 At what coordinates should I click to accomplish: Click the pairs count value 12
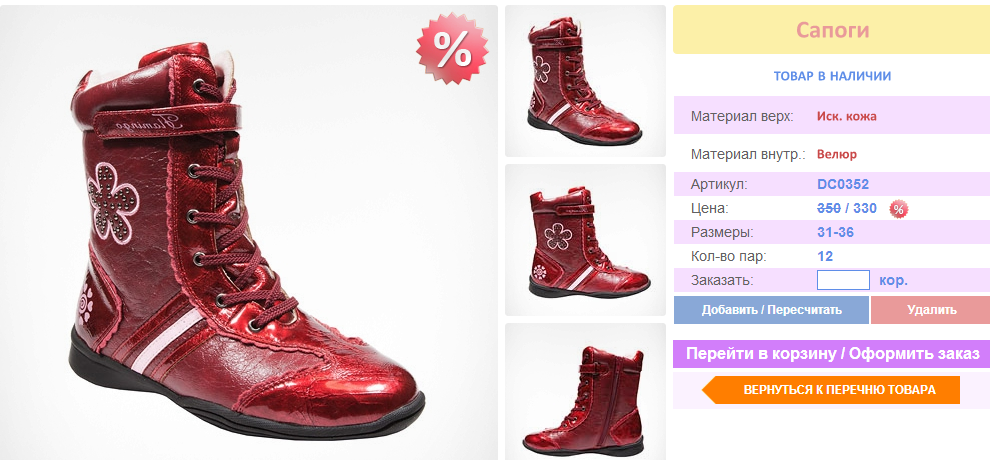tap(825, 256)
